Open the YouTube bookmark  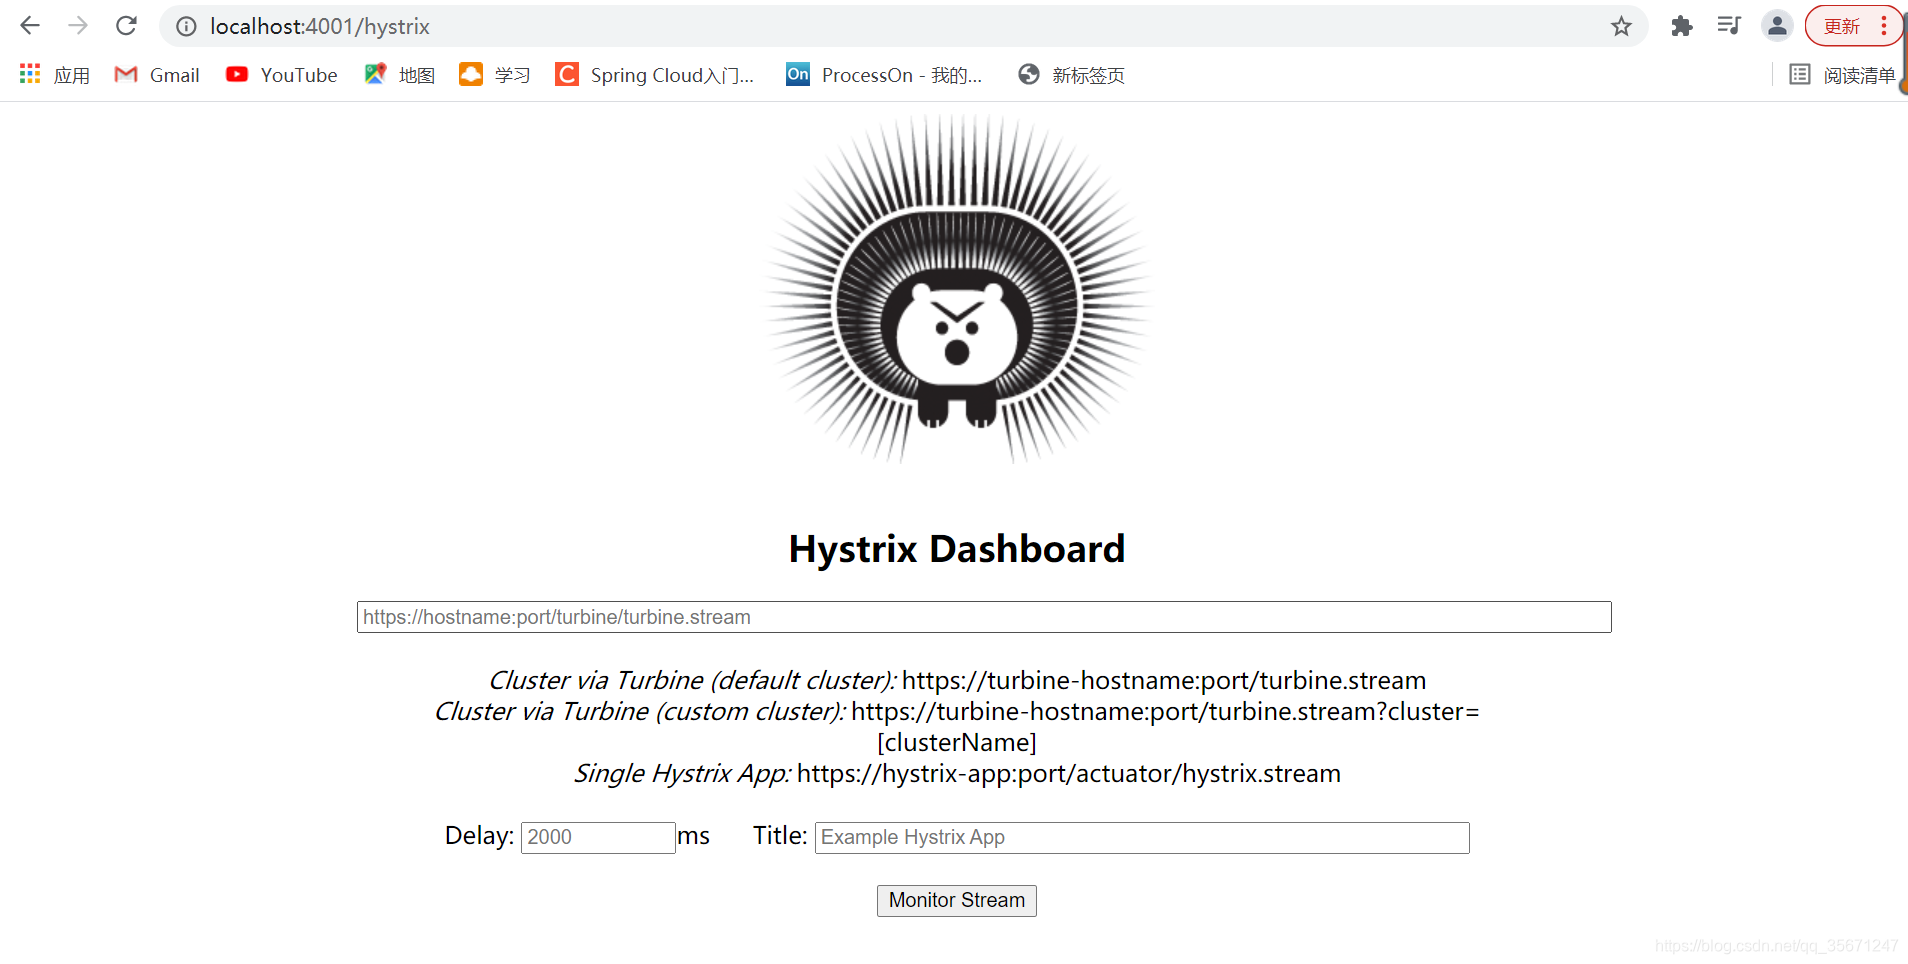tap(282, 75)
